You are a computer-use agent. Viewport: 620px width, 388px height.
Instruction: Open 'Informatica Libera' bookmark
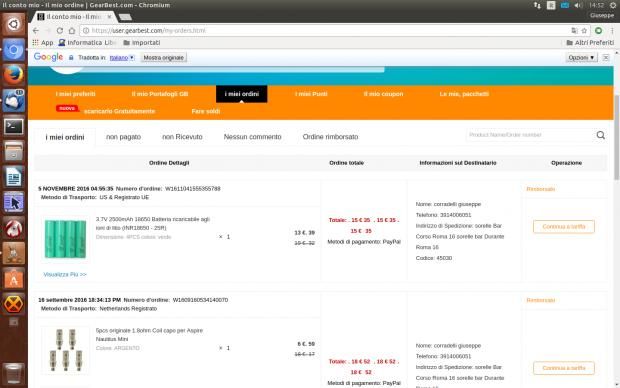point(87,42)
